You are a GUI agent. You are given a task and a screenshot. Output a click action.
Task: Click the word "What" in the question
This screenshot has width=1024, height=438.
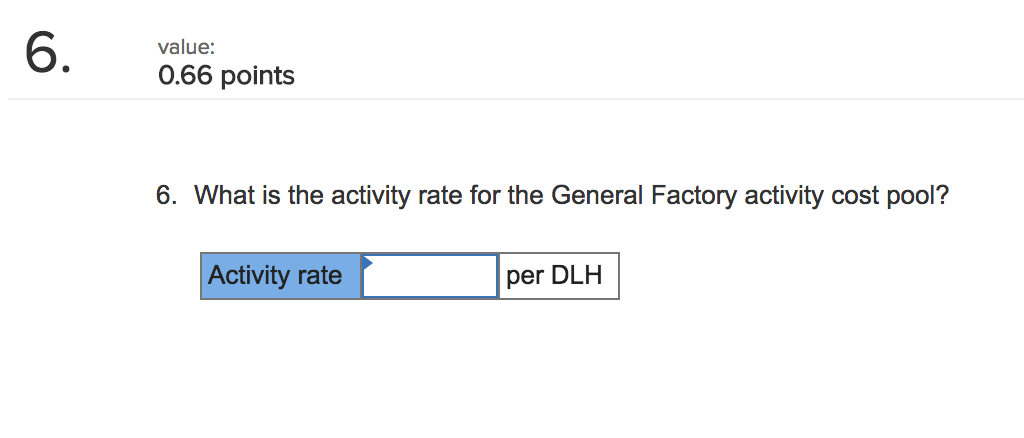click(x=225, y=195)
